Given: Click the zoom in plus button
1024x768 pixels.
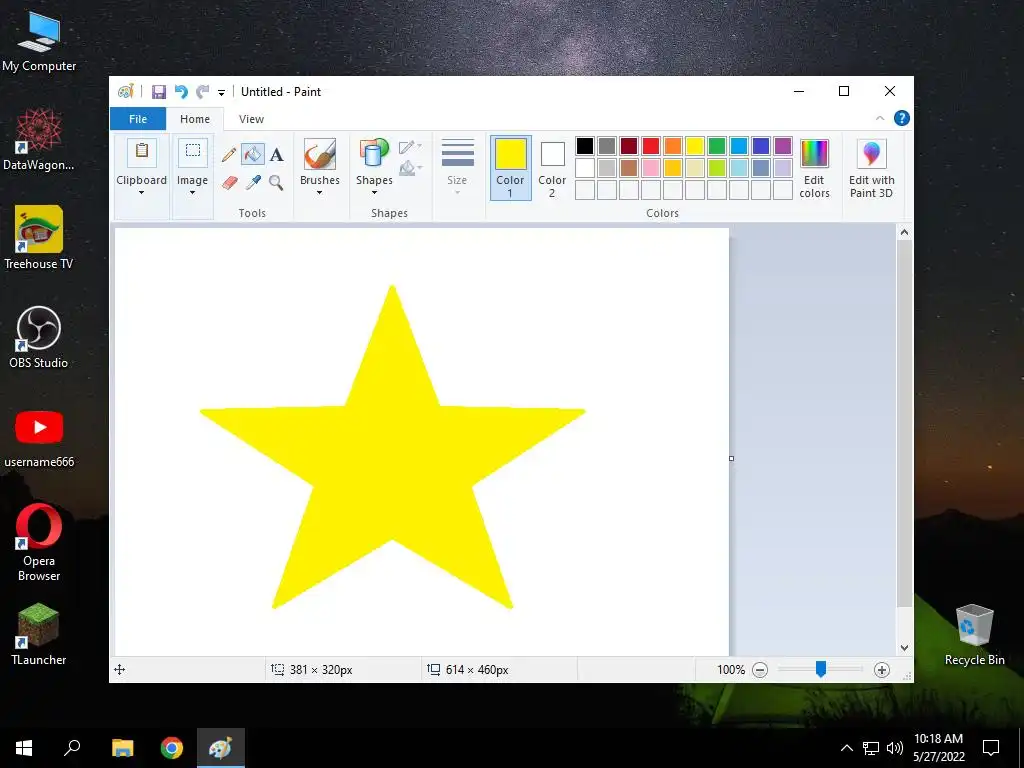Looking at the screenshot, I should [882, 670].
